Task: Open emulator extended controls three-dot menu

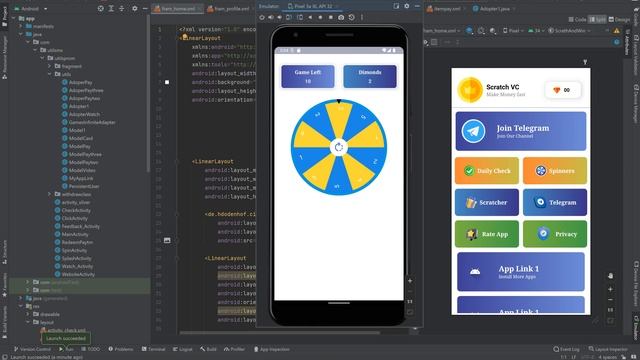Action: (x=362, y=18)
